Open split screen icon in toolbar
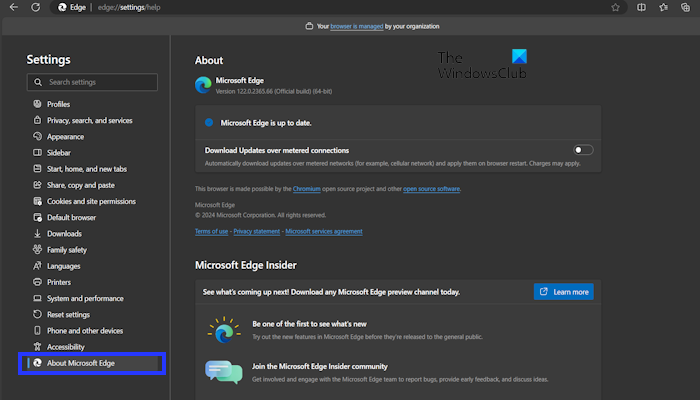 click(x=641, y=7)
